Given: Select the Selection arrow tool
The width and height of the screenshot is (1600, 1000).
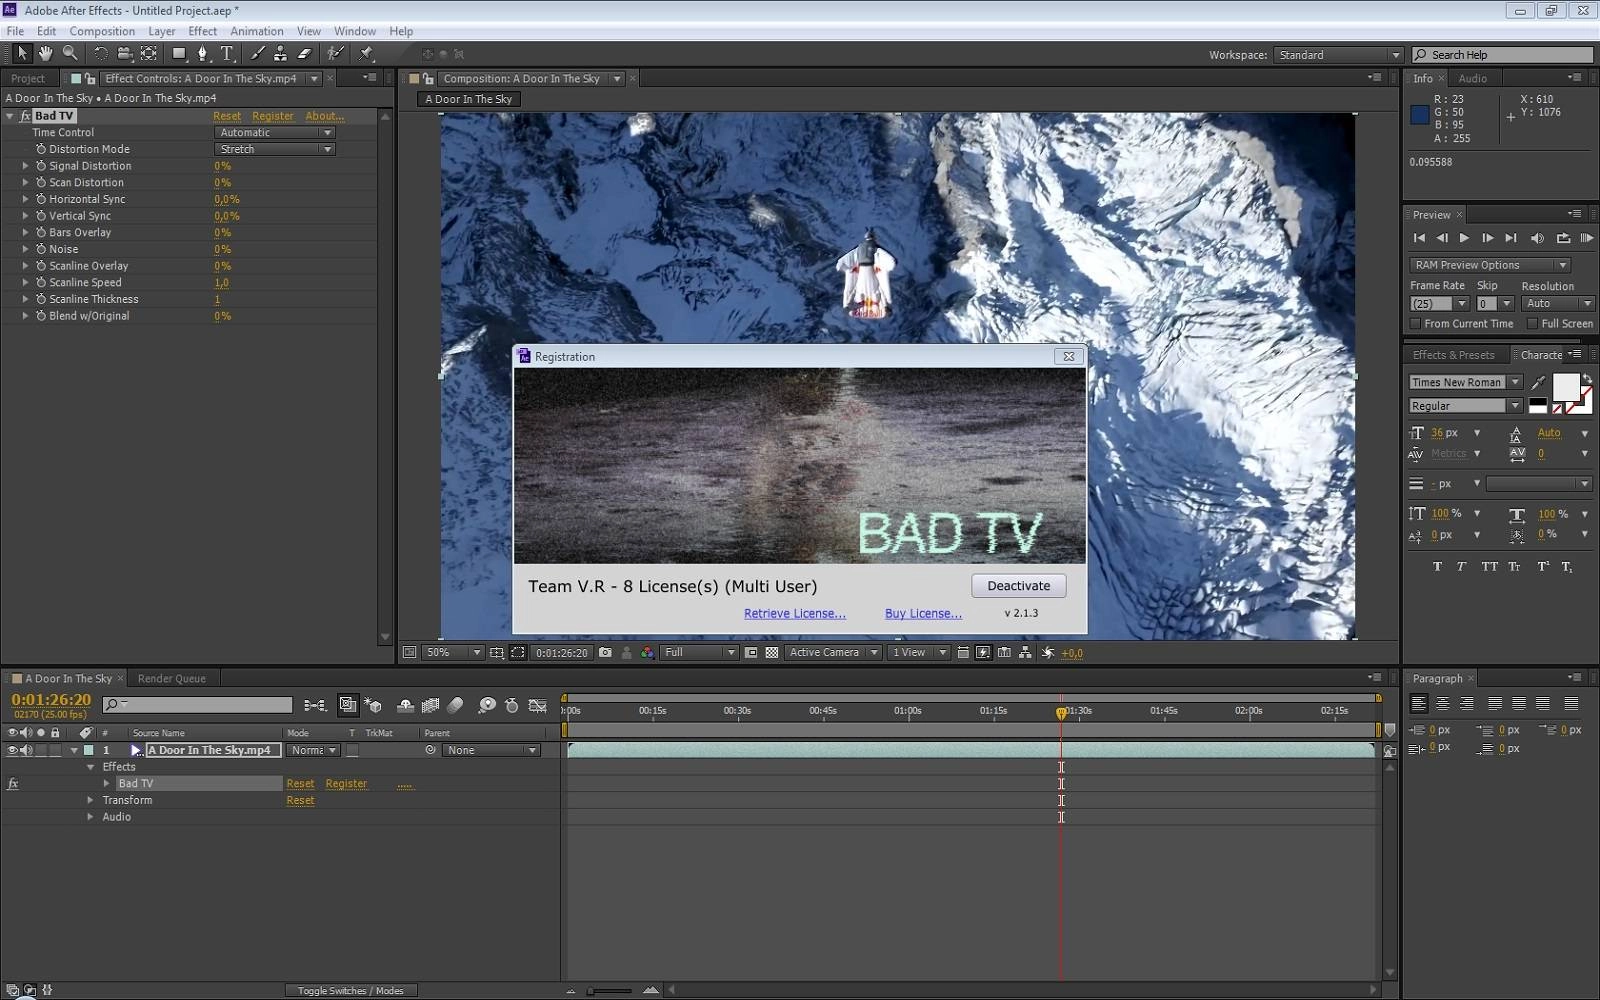Looking at the screenshot, I should tap(22, 53).
